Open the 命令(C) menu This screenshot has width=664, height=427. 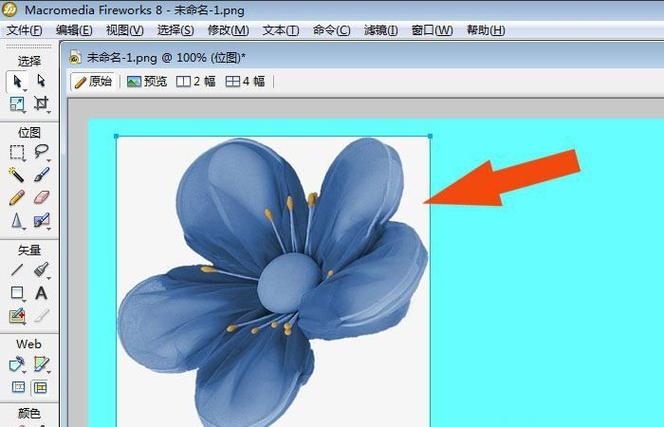331,30
